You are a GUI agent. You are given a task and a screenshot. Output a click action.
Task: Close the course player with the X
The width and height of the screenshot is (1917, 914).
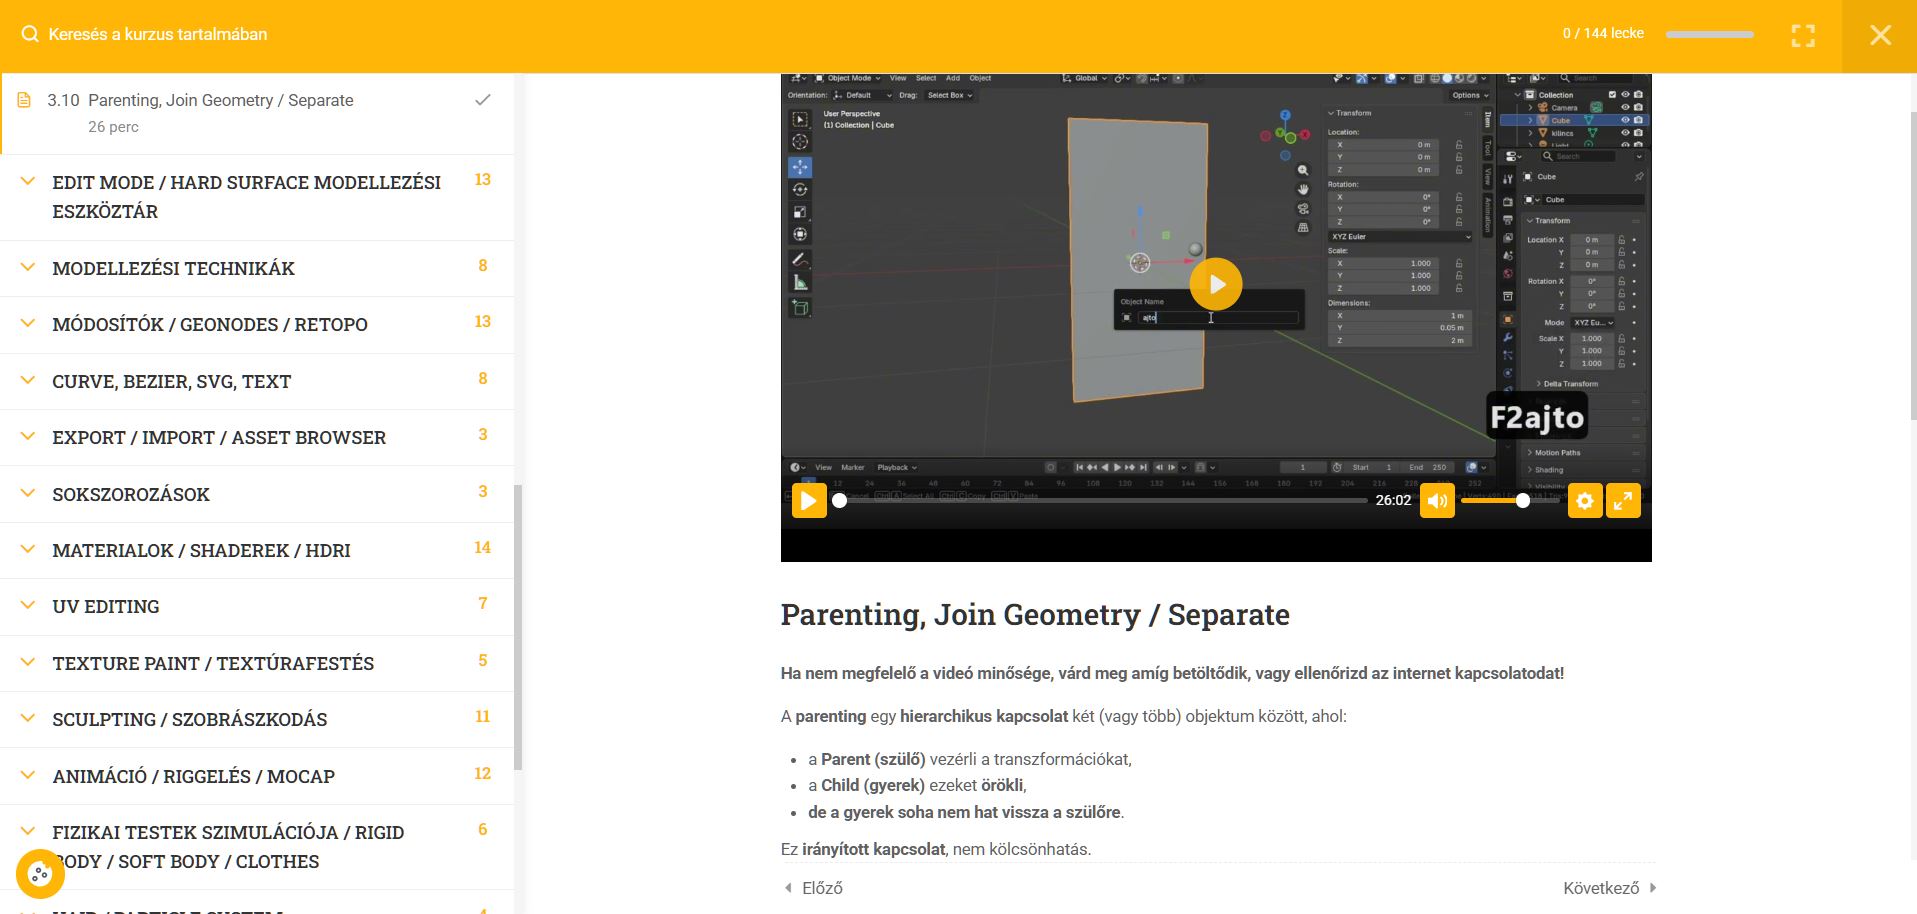tap(1879, 36)
